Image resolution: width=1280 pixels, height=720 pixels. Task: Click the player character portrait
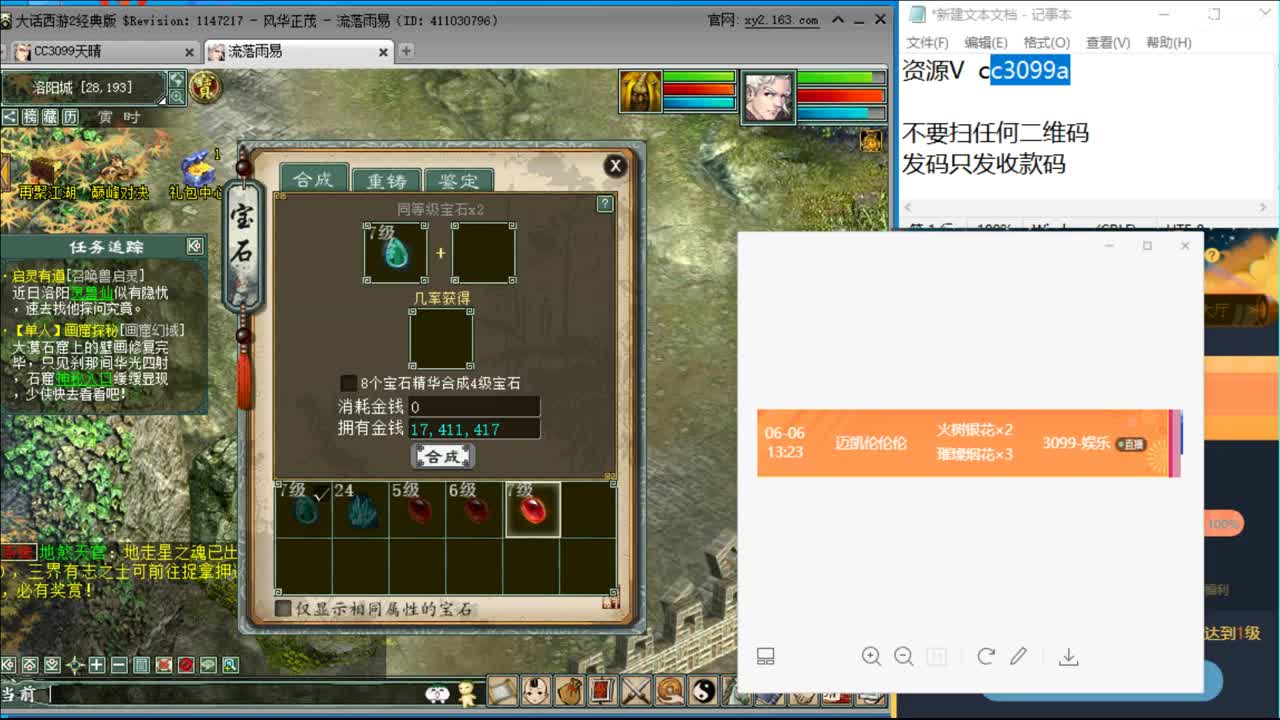point(767,97)
